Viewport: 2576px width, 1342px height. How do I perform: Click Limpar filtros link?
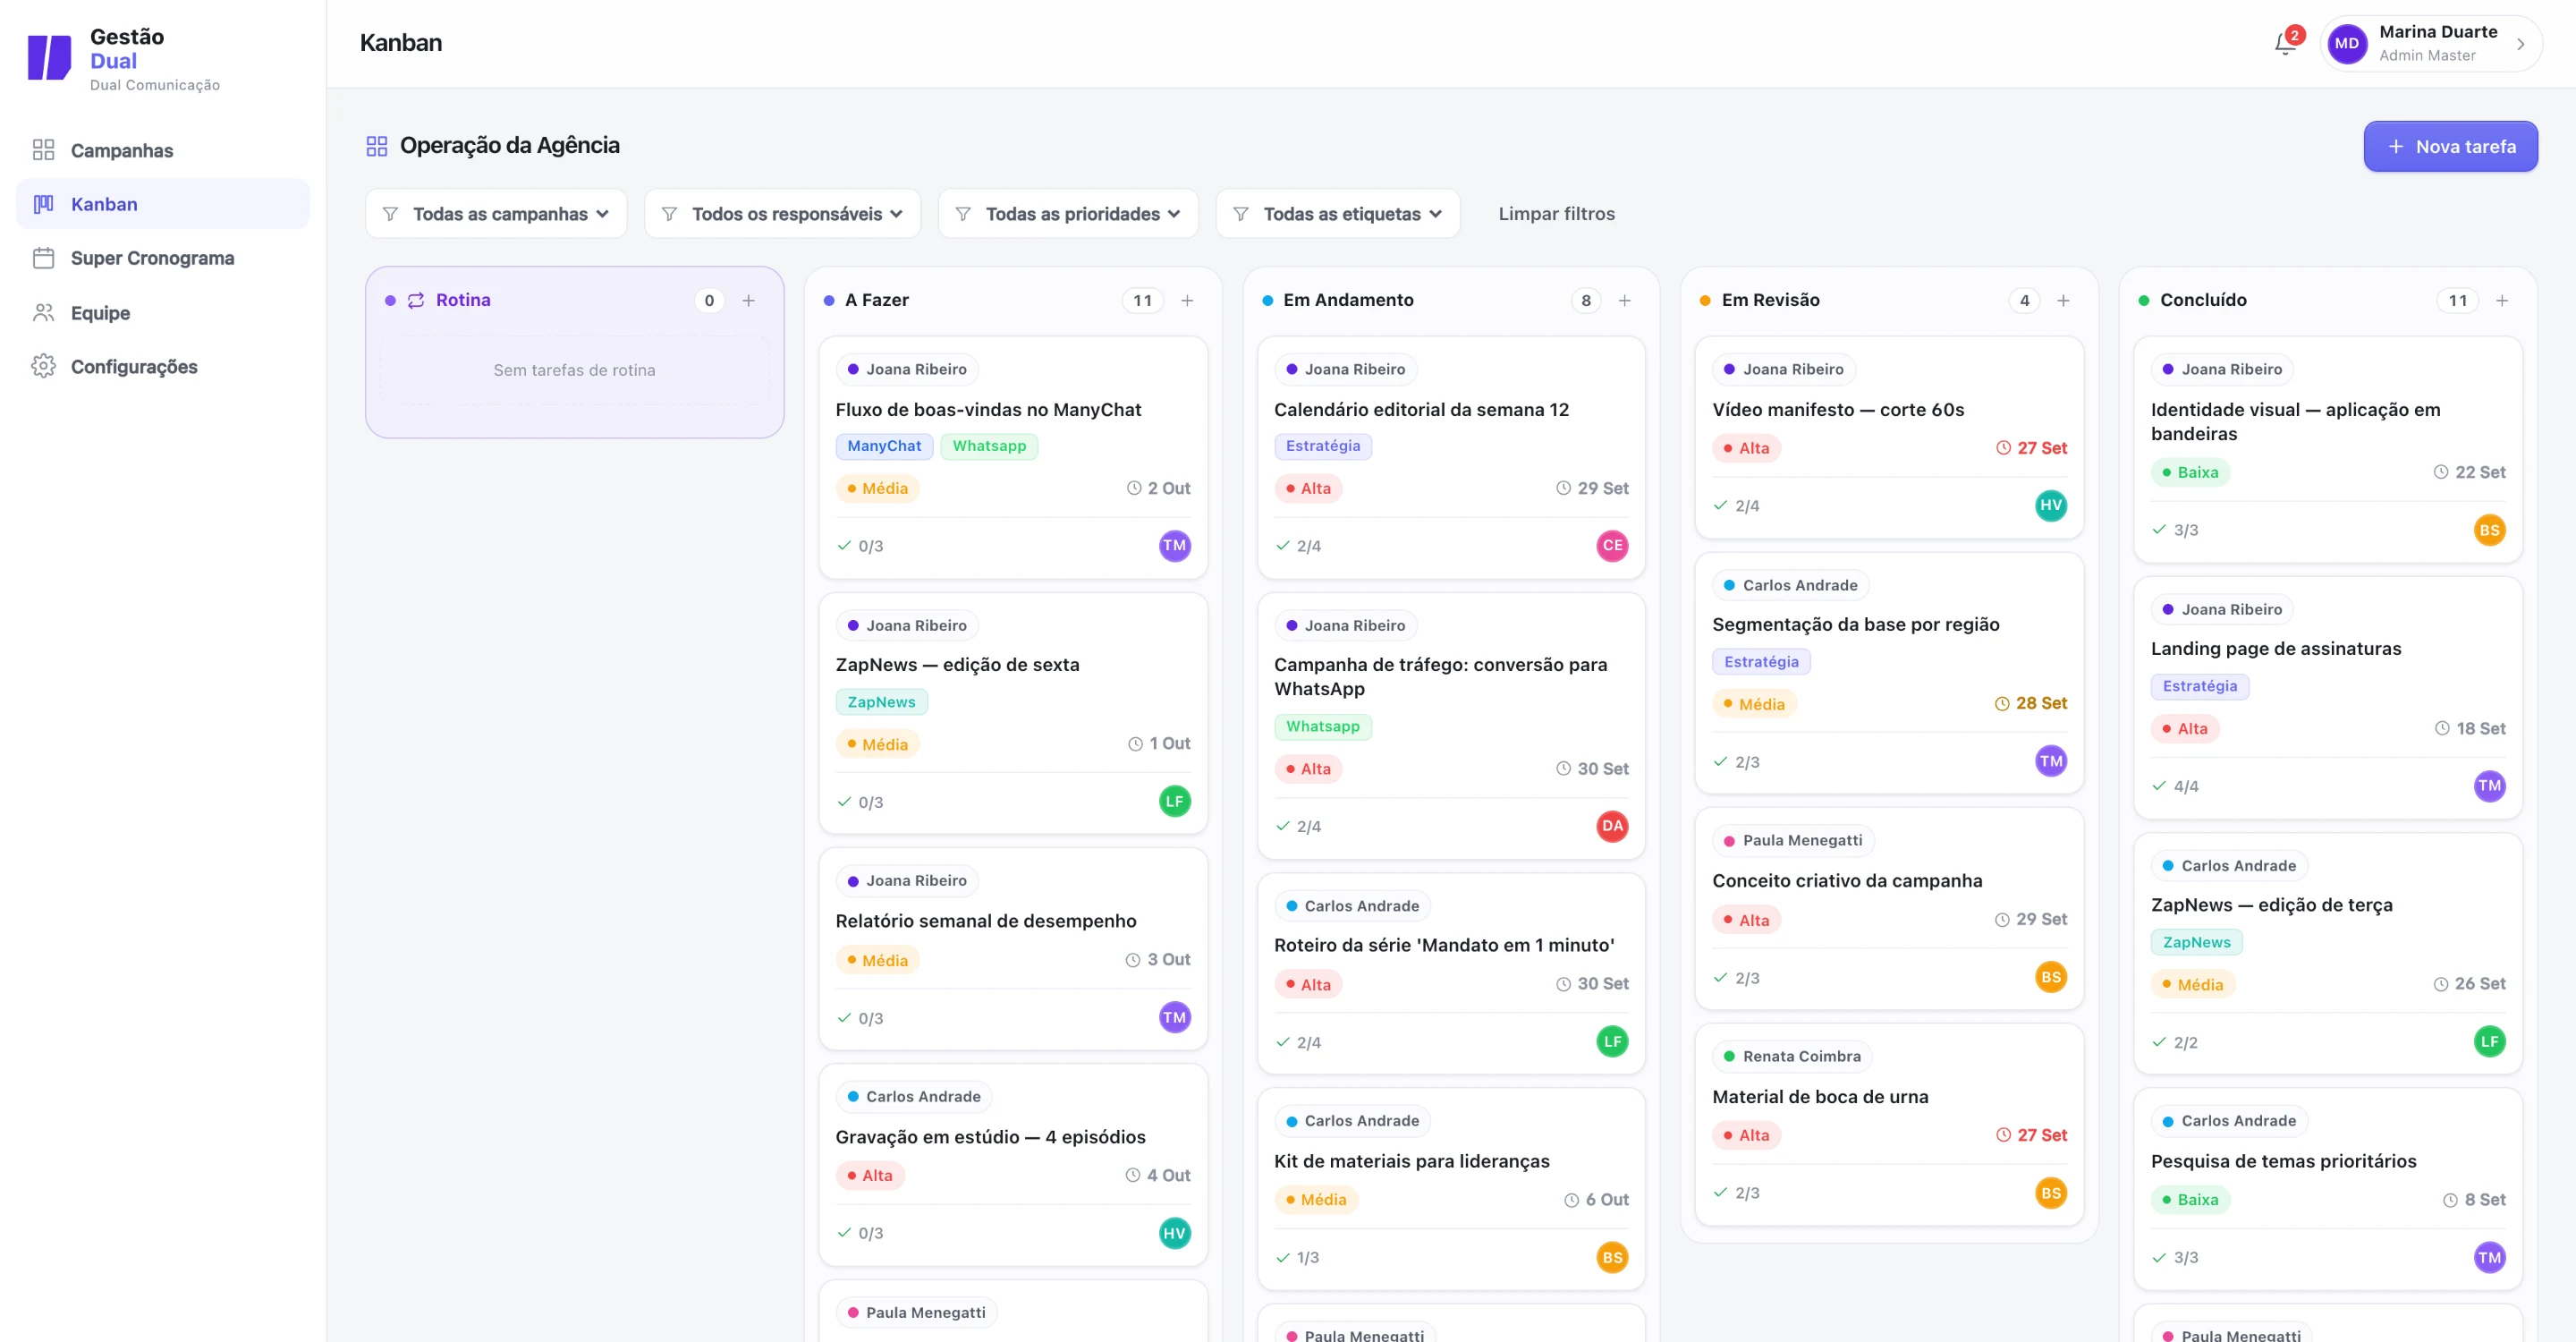click(1556, 214)
